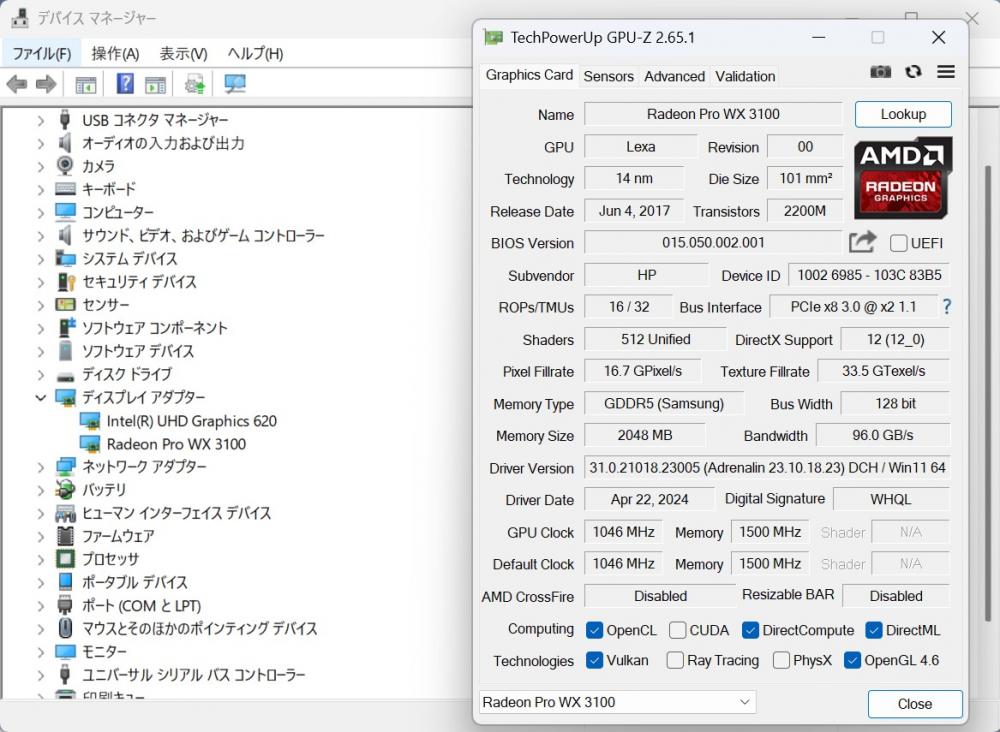Image resolution: width=1000 pixels, height=732 pixels.
Task: Open the ファイル(F) menu
Action: (41, 54)
